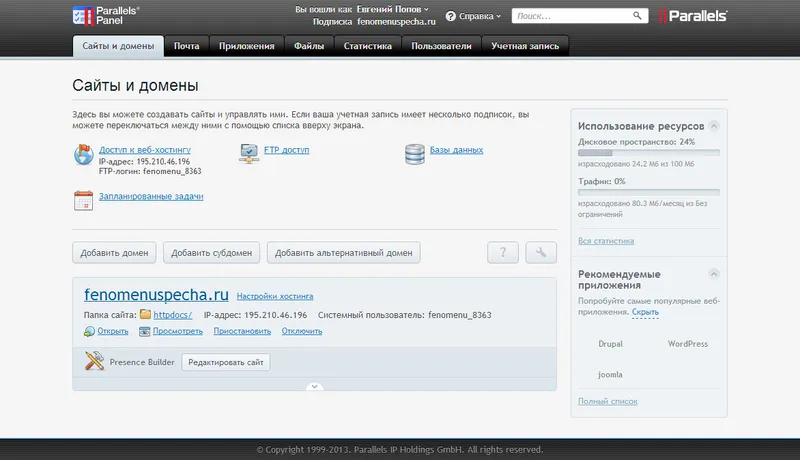Viewport: 800px width, 460px height.
Task: Open the Базы данных link
Action: pyautogui.click(x=456, y=150)
